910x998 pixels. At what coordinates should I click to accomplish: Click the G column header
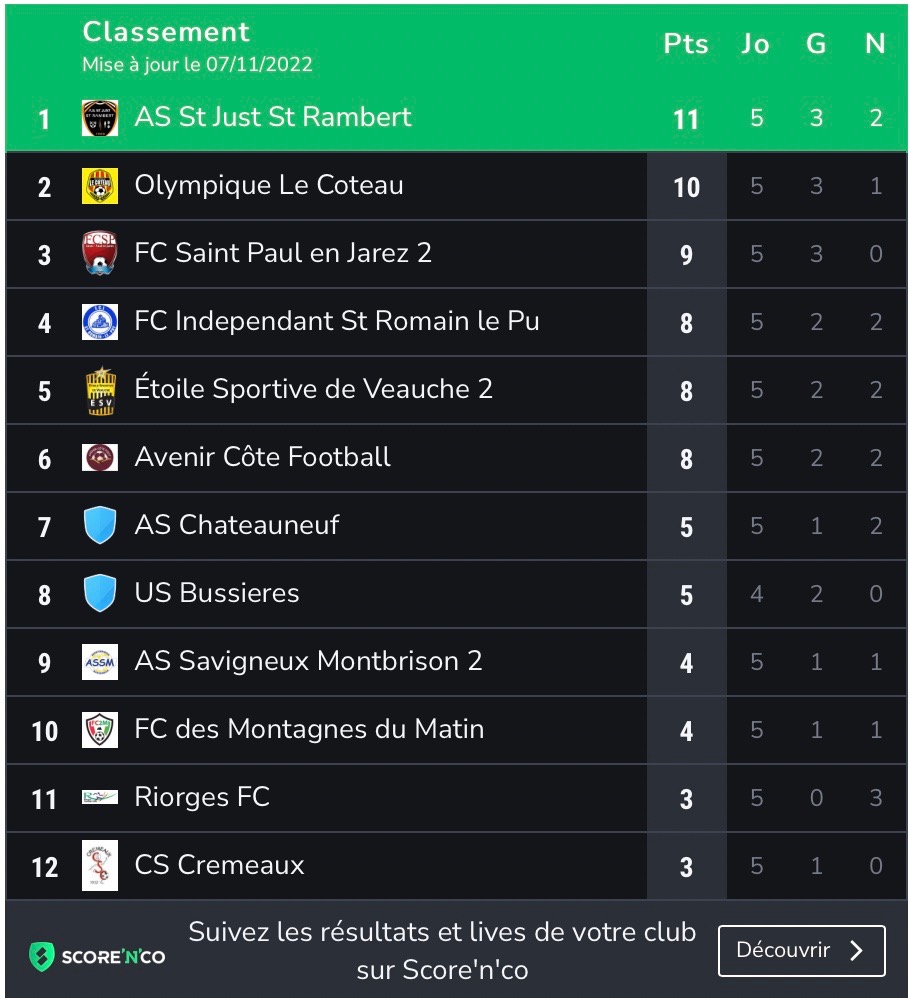pyautogui.click(x=816, y=45)
